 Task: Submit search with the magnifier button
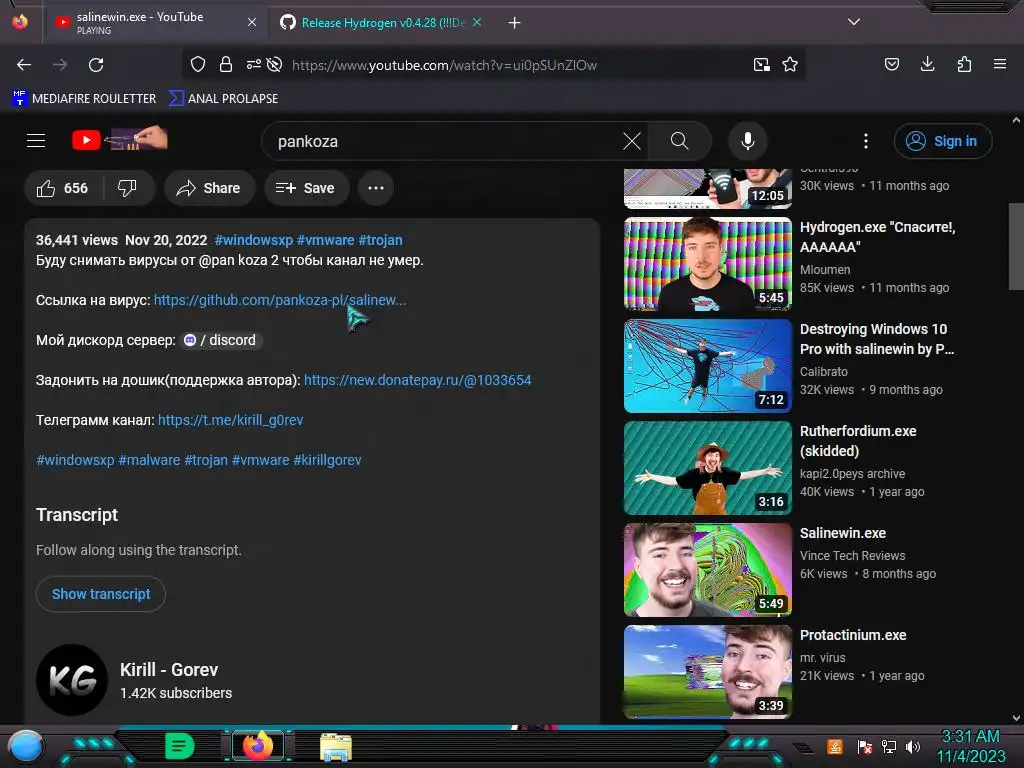pyautogui.click(x=679, y=141)
